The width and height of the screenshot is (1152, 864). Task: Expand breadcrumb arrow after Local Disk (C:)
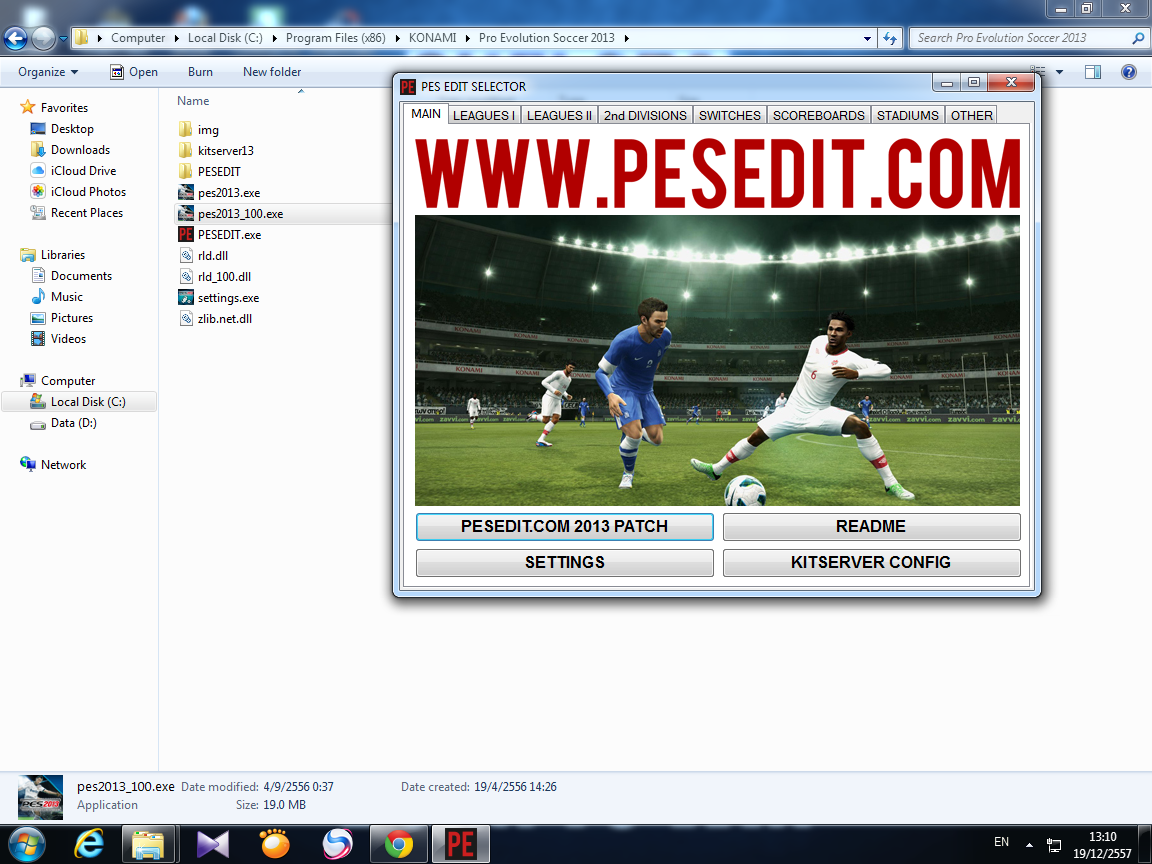coord(275,38)
